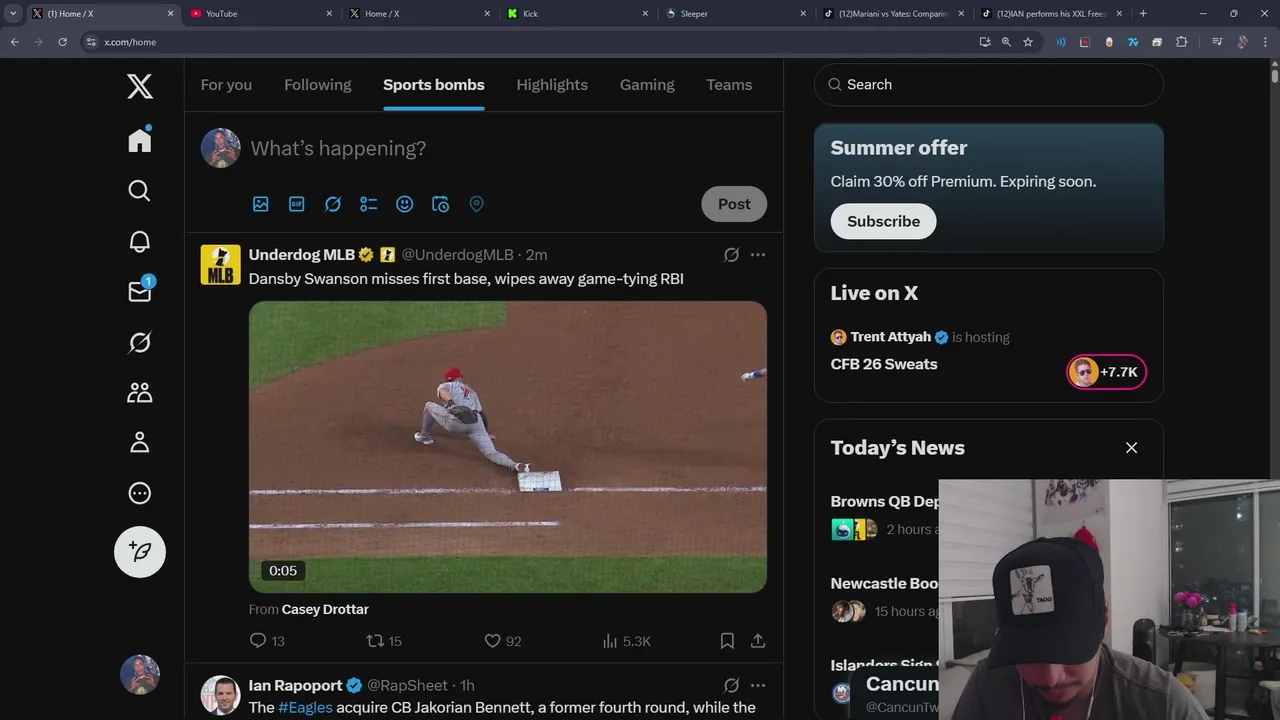Share the Underdog MLB post
Image resolution: width=1280 pixels, height=720 pixels.
[x=758, y=641]
